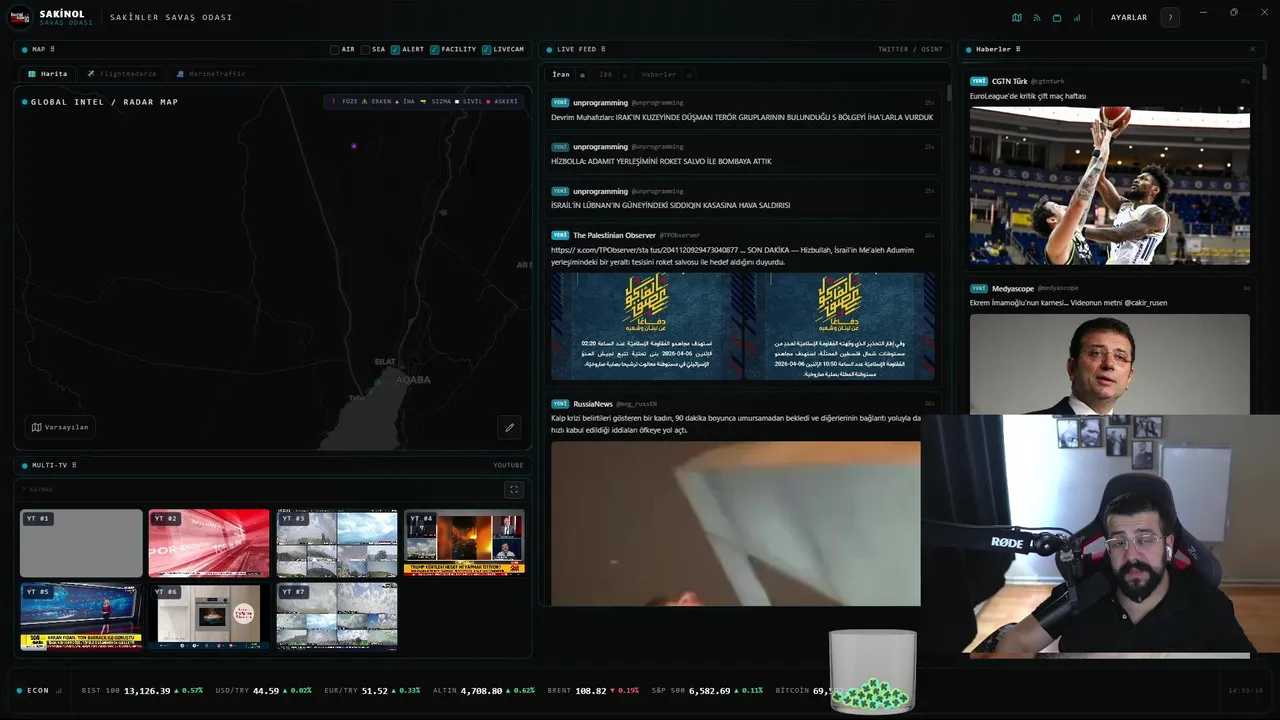This screenshot has height=720, width=1280.
Task: Click the GLOBAL INTEL / RADAR MAP heading
Action: (x=104, y=102)
